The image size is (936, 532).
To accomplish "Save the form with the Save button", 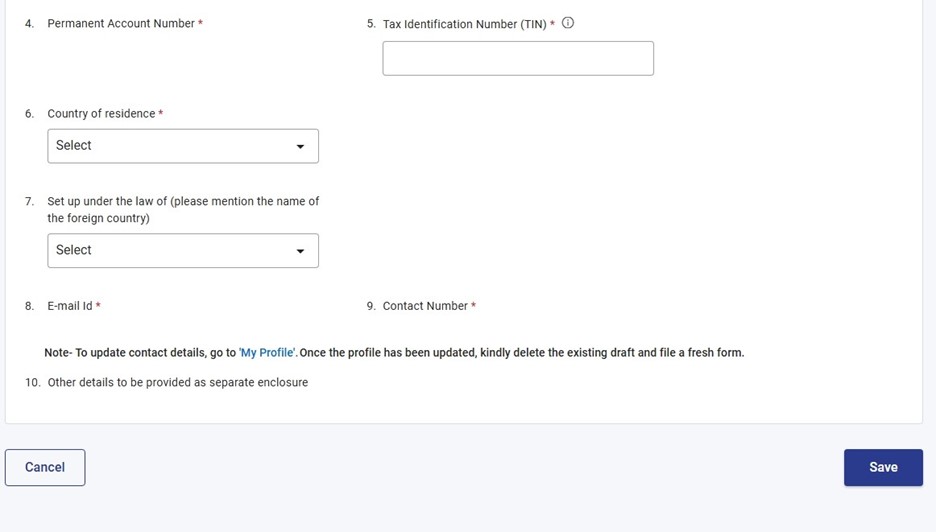I will pyautogui.click(x=883, y=467).
